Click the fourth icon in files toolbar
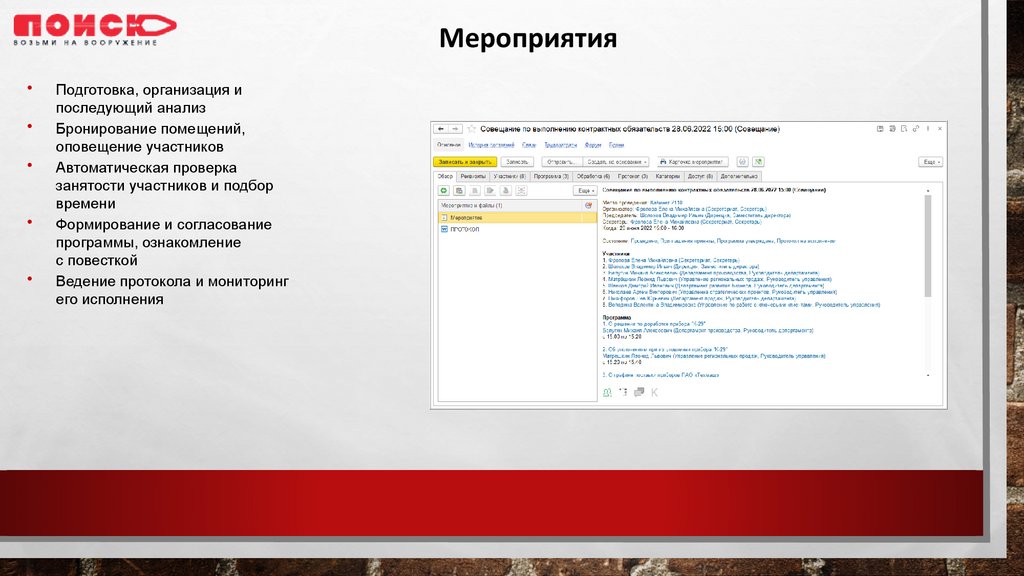Viewport: 1024px width, 576px height. click(490, 191)
